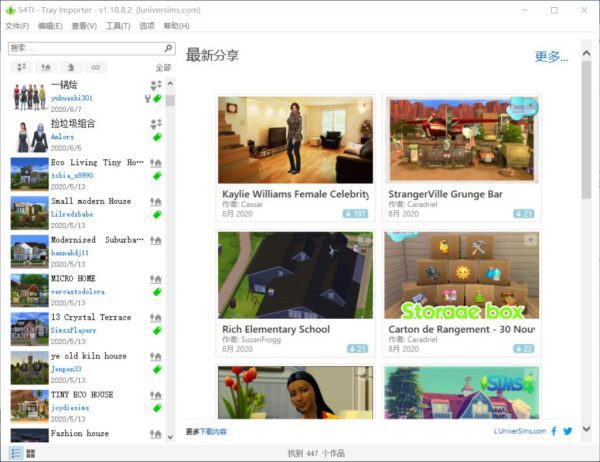Open Rich Elementary School card

(x=295, y=294)
